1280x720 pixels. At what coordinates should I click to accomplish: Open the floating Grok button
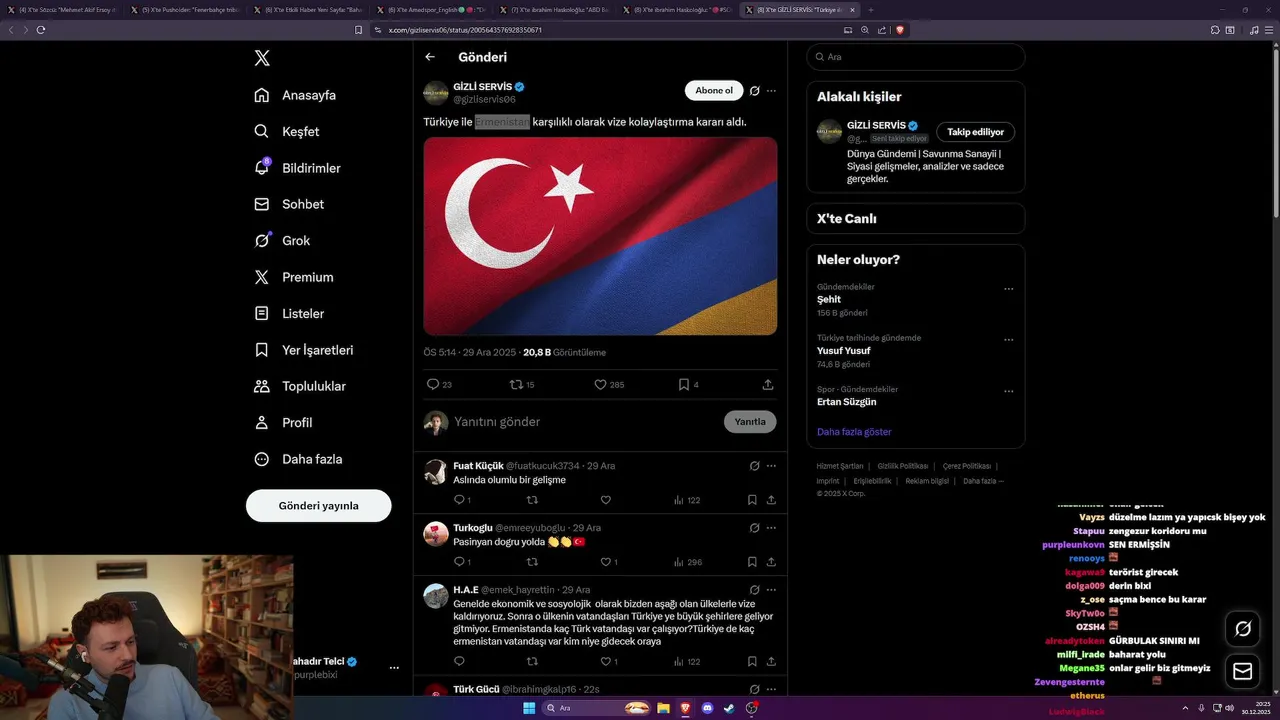click(x=1243, y=629)
